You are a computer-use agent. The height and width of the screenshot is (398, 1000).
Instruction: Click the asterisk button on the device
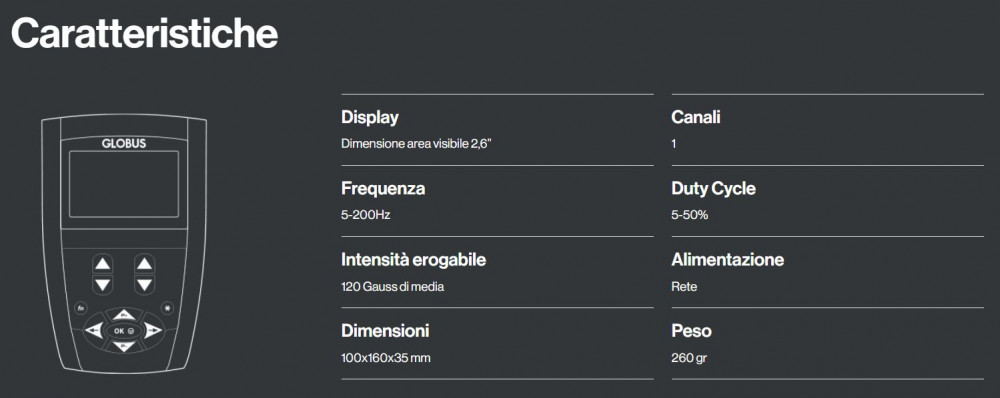(167, 307)
